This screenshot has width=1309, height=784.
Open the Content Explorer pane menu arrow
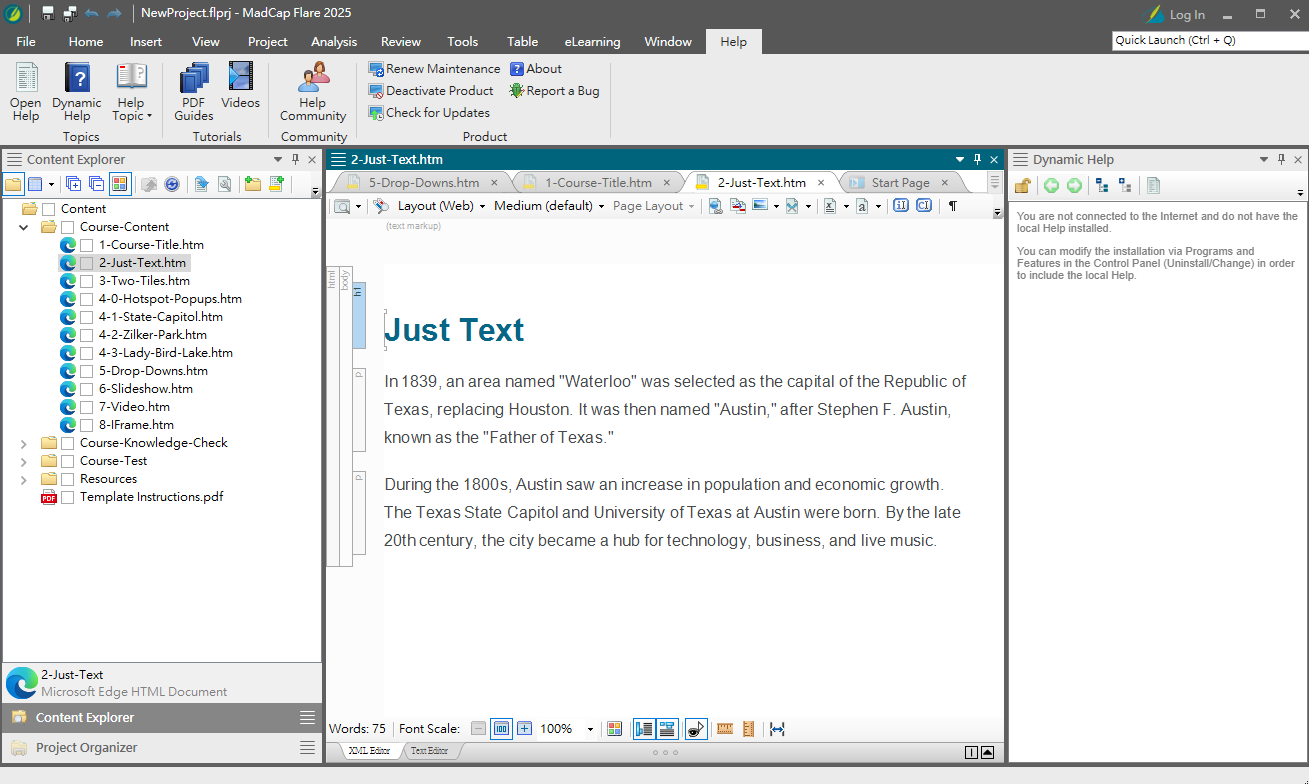pos(278,159)
